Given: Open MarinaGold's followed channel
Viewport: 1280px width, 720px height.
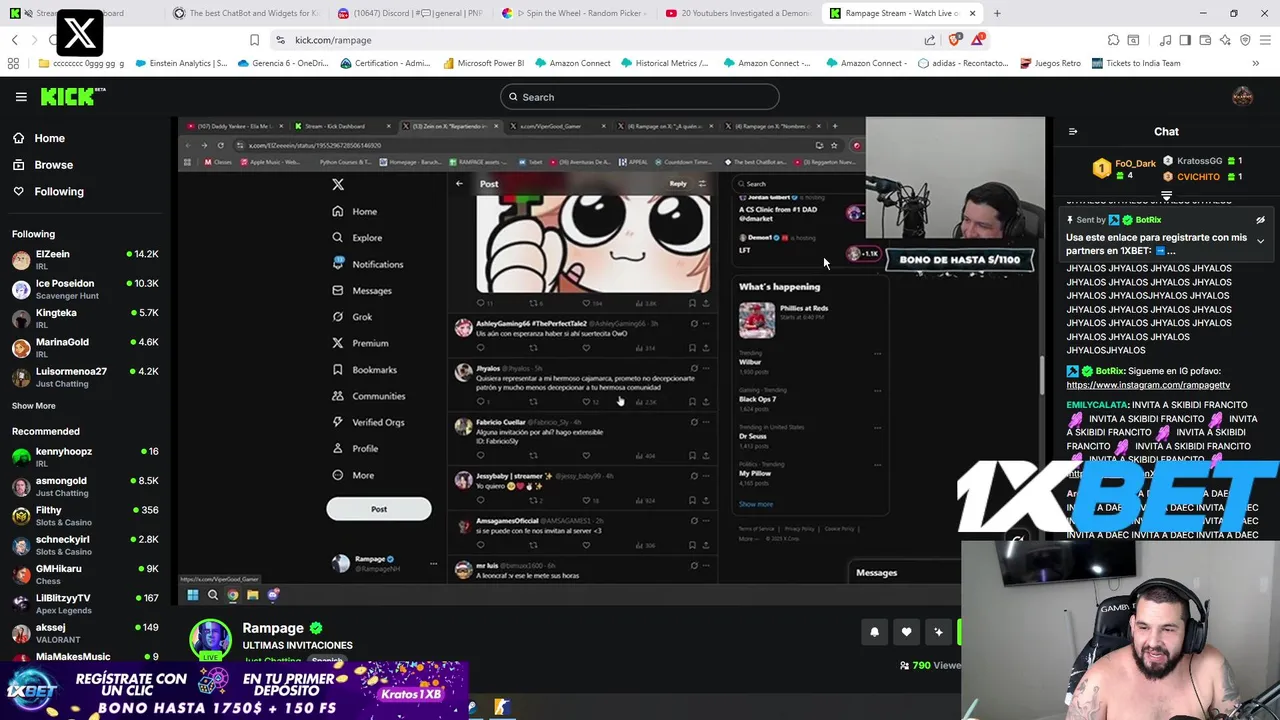Looking at the screenshot, I should pyautogui.click(x=85, y=348).
